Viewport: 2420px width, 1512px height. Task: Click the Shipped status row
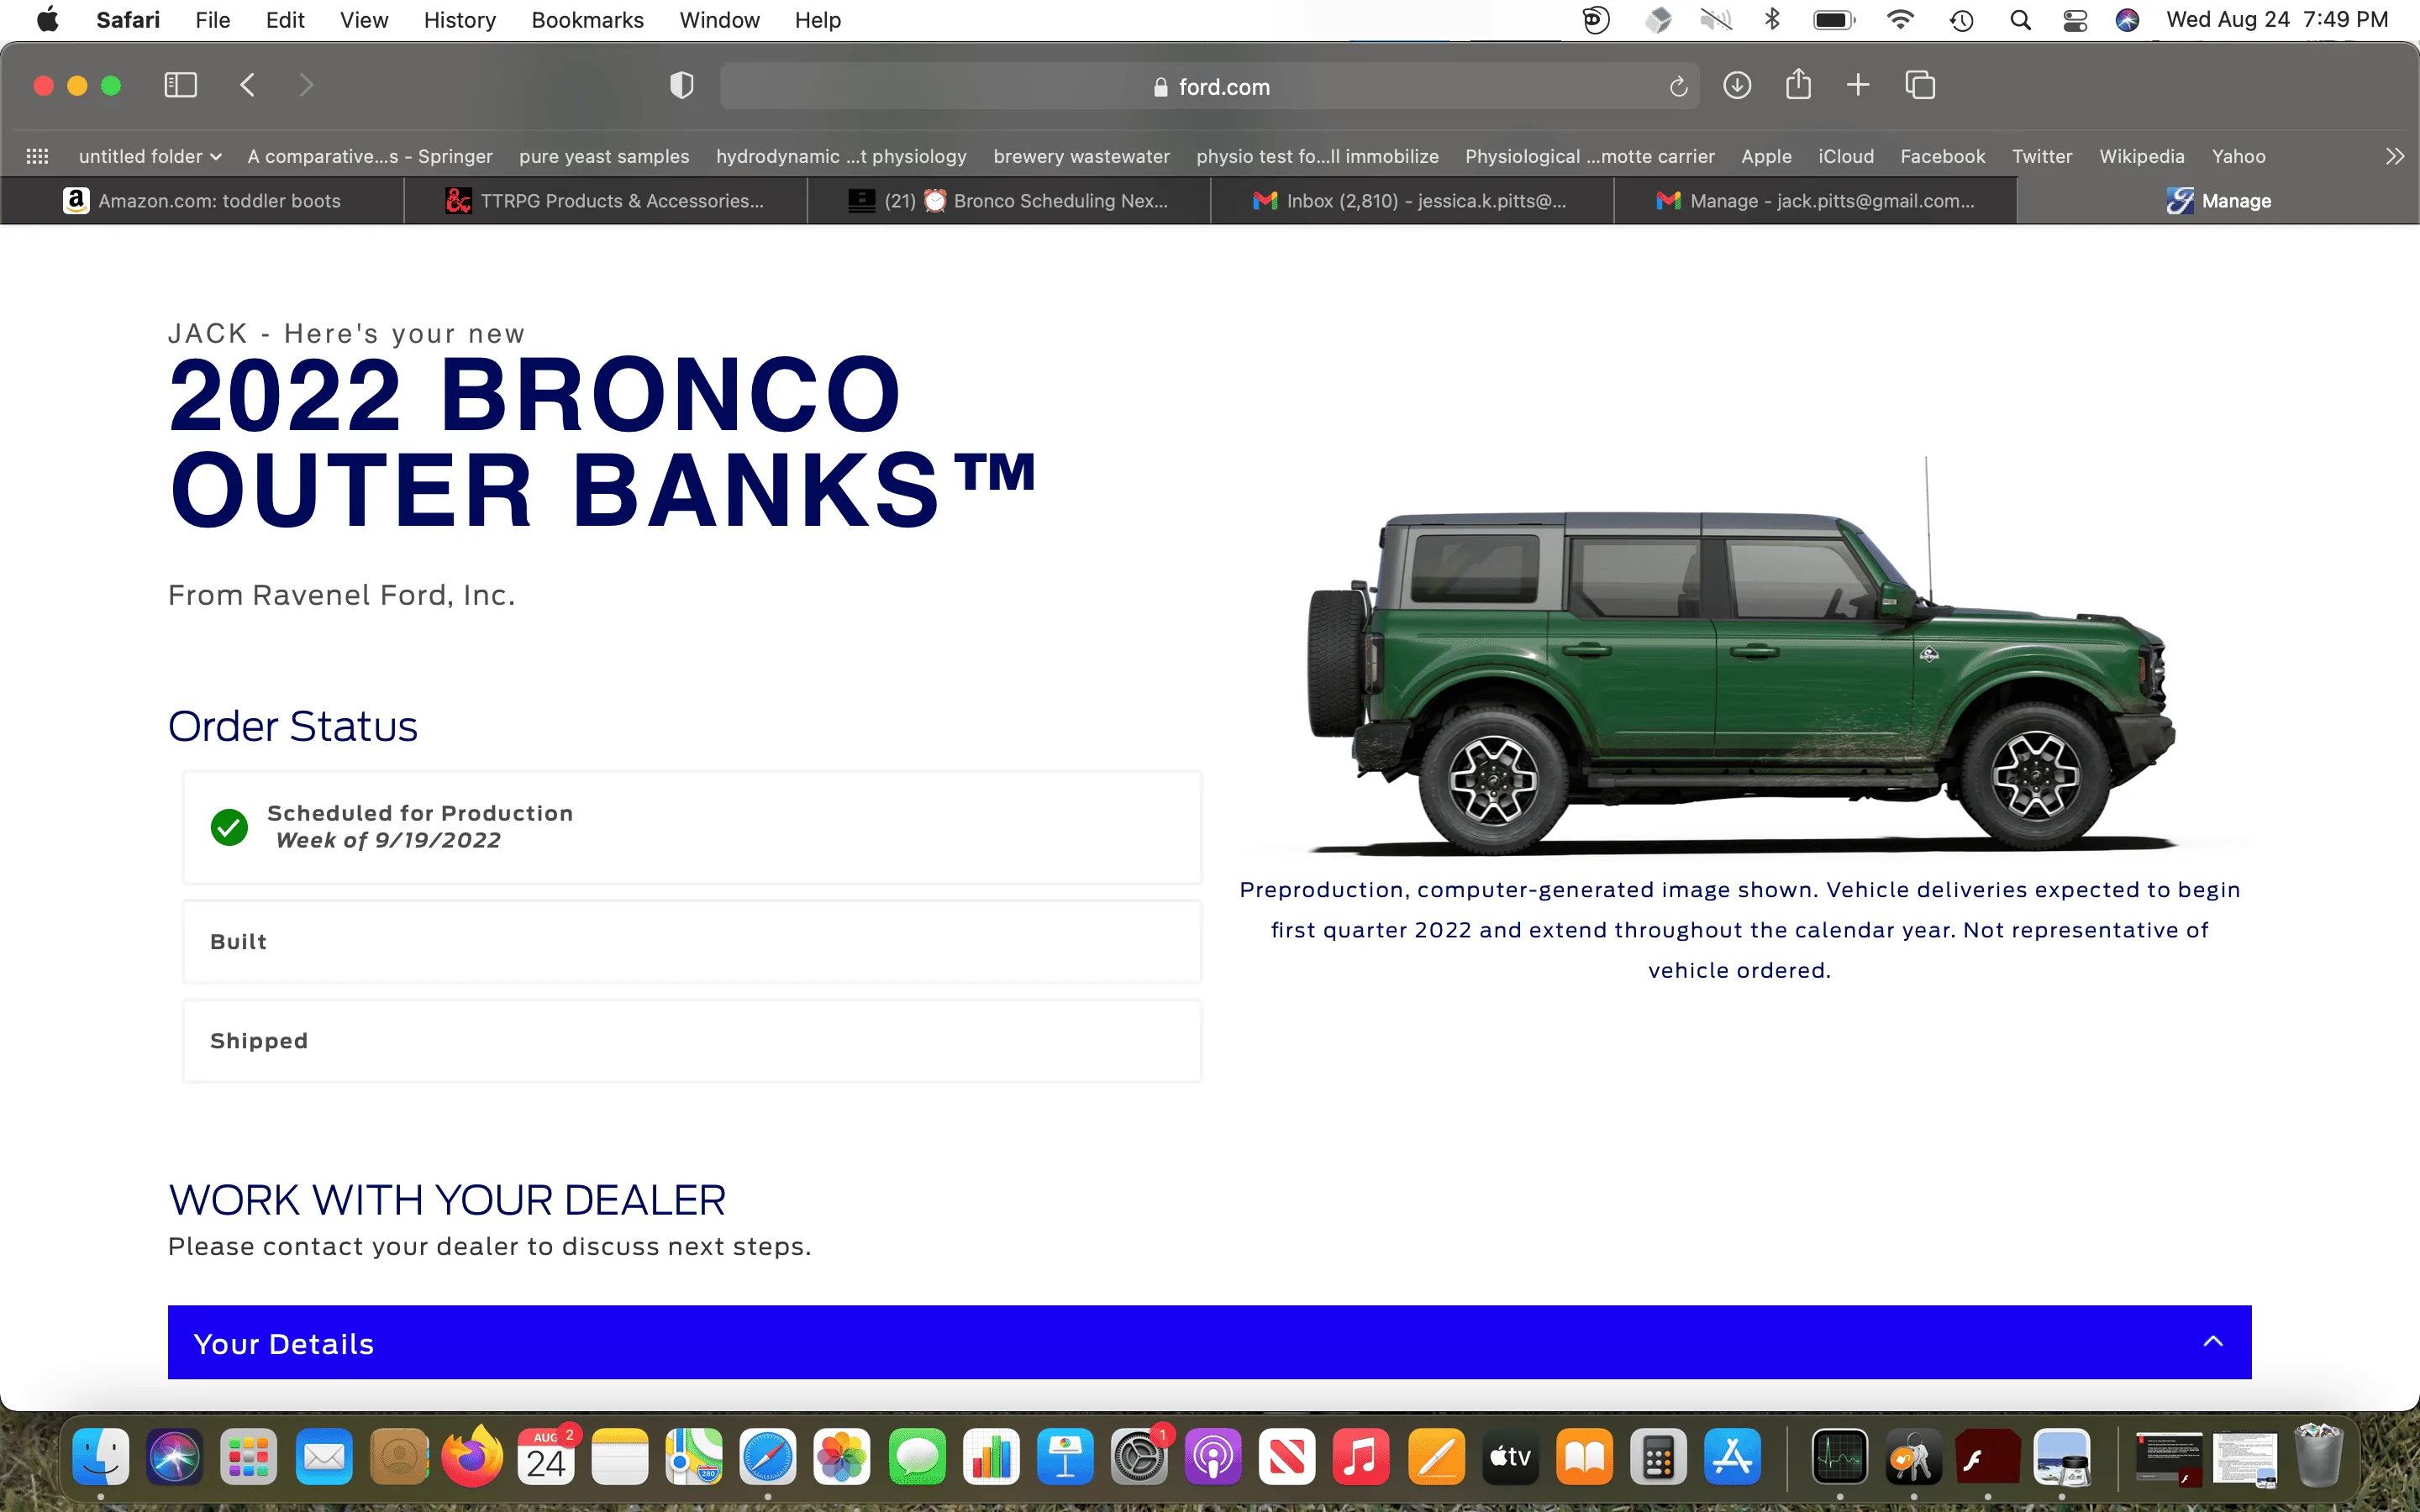[x=691, y=1040]
